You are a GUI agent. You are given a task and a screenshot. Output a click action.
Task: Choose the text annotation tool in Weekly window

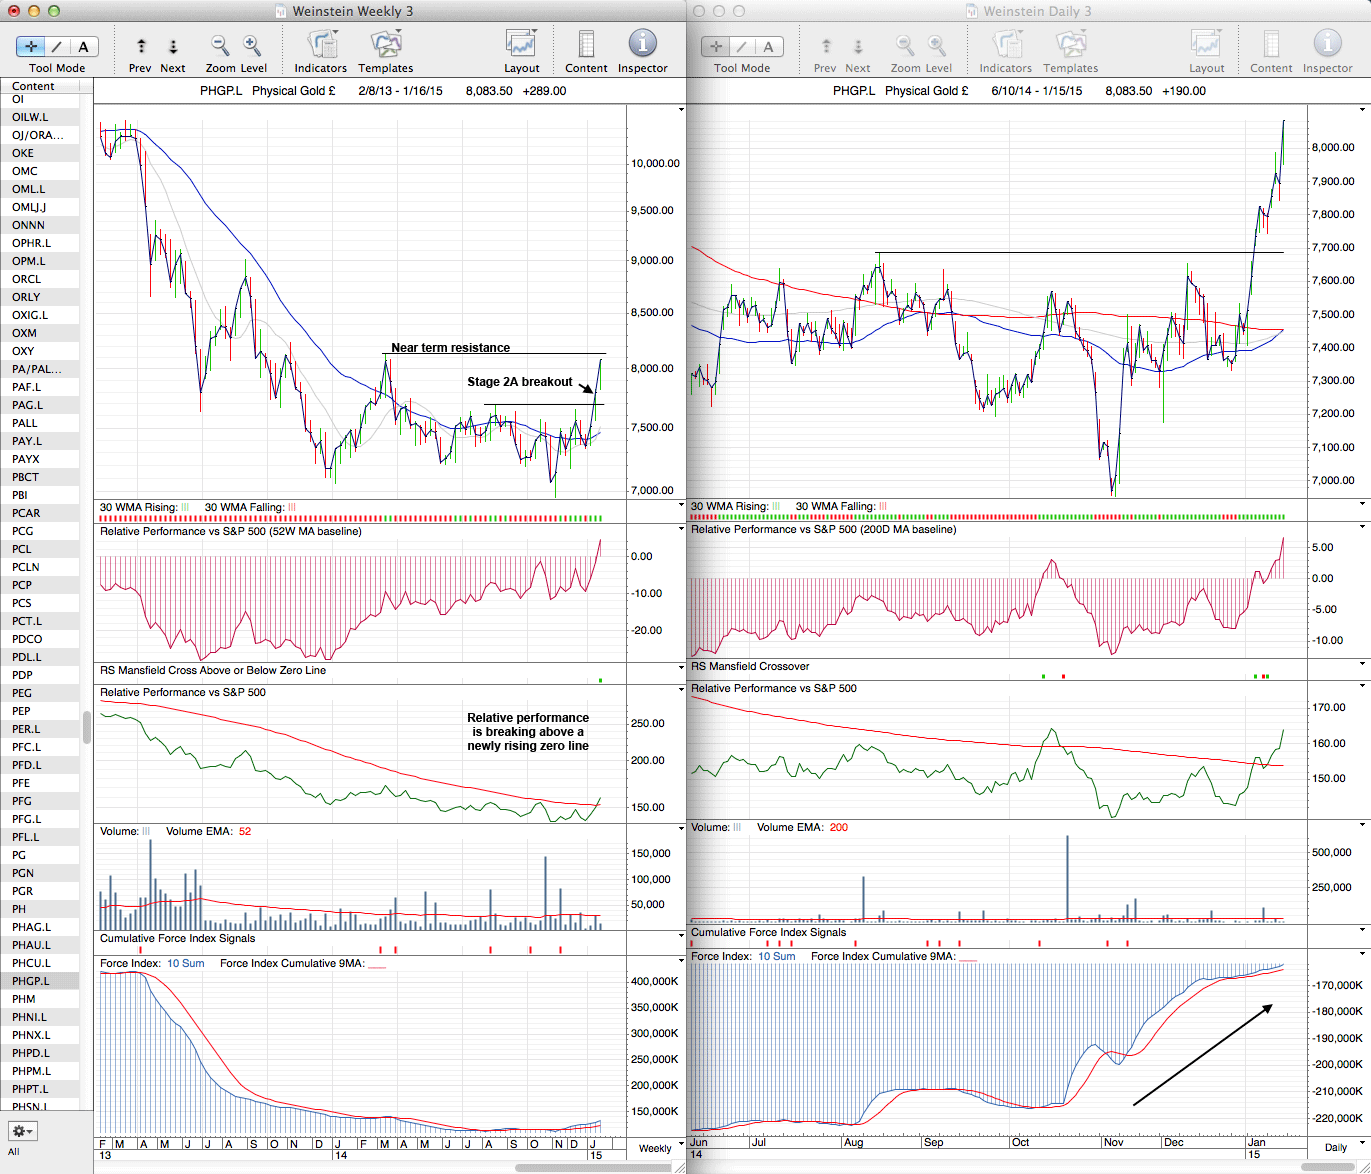[x=83, y=47]
